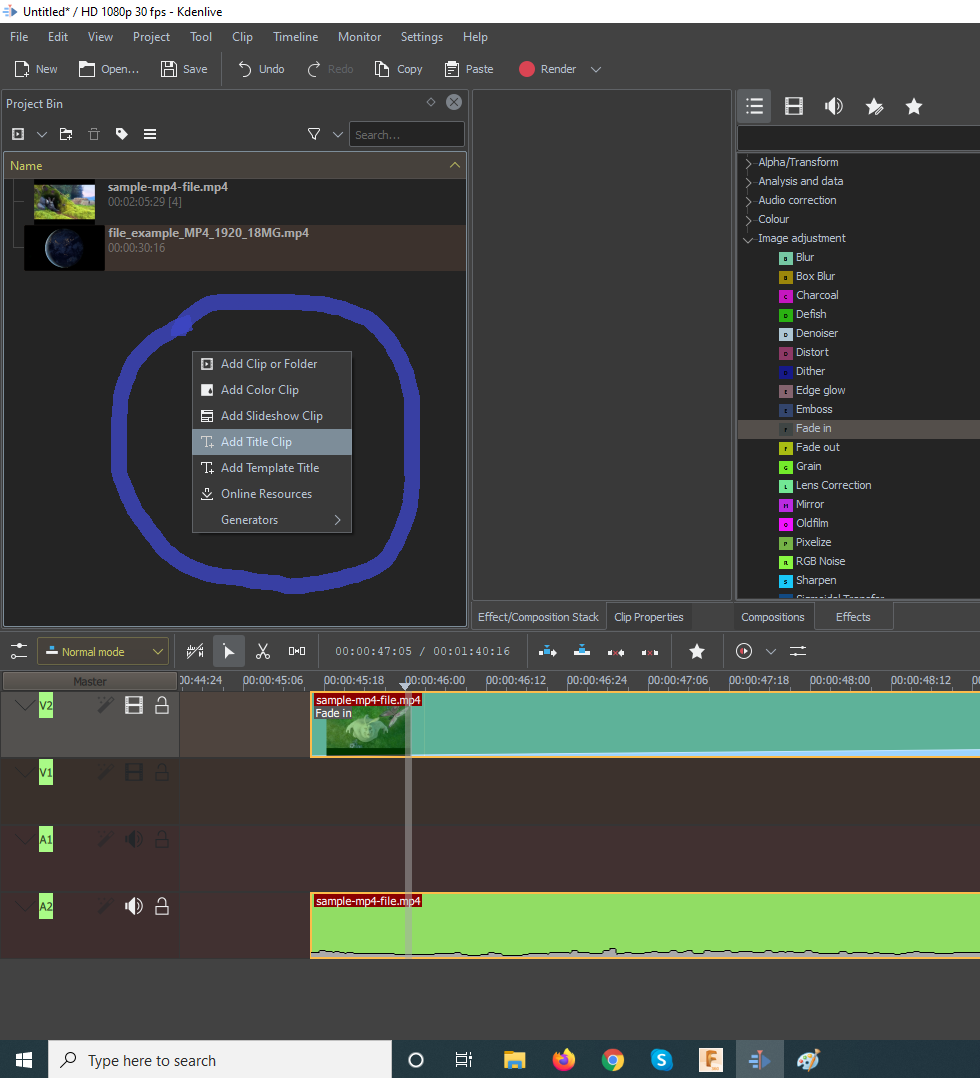The width and height of the screenshot is (980, 1078).
Task: Show only audio effects via speaker icon
Action: tap(834, 106)
